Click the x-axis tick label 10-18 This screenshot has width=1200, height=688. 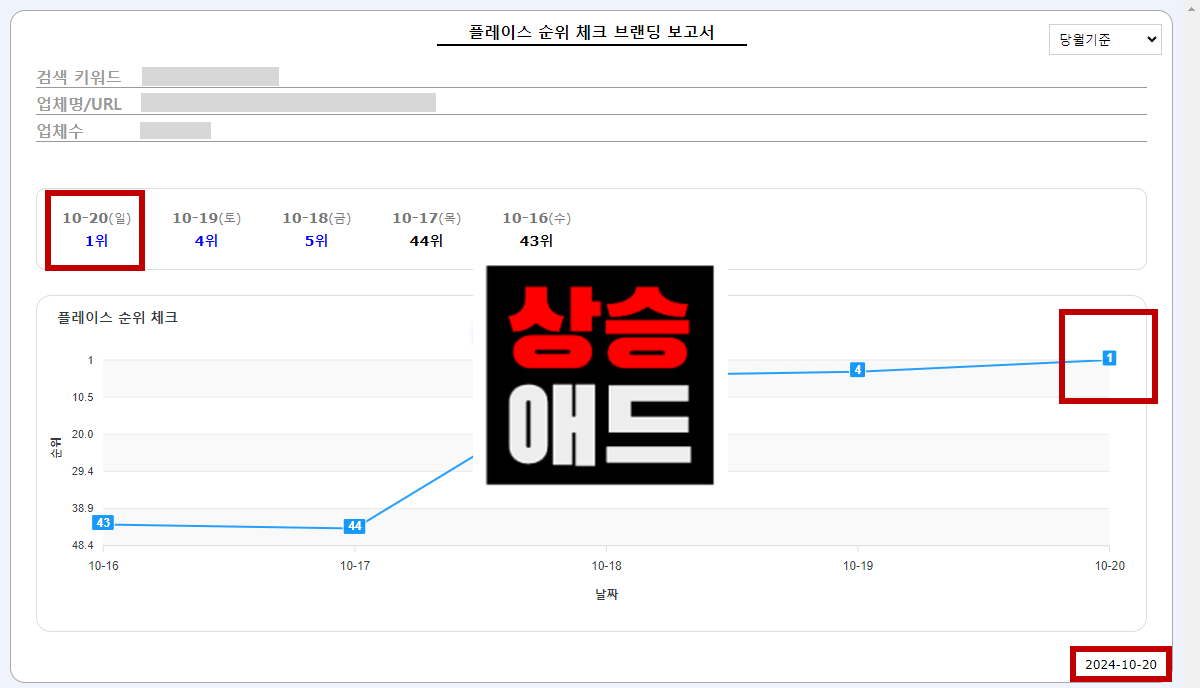(x=606, y=565)
